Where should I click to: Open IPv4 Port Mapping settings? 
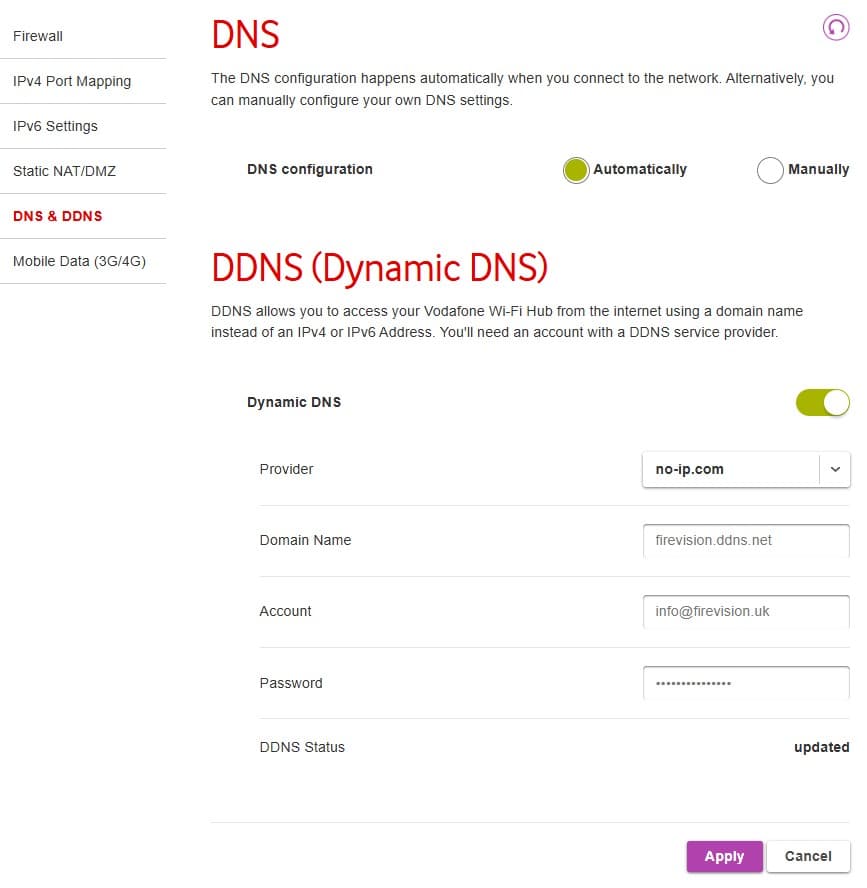click(x=72, y=81)
